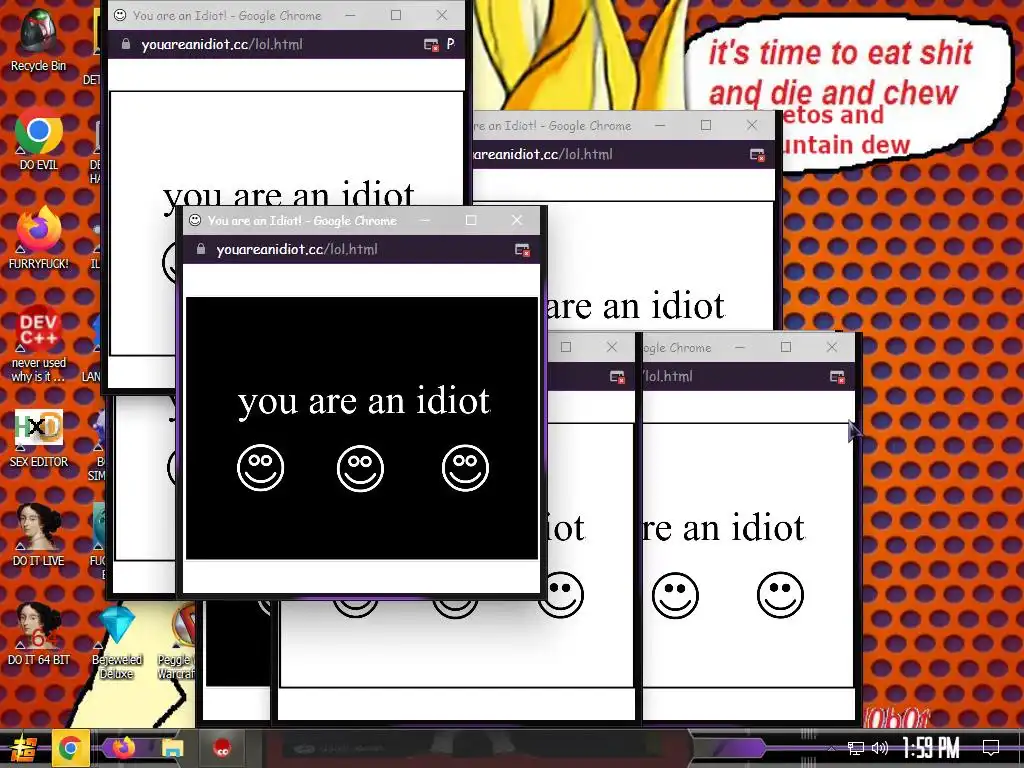Image resolution: width=1024 pixels, height=768 pixels.
Task: Close the middle-bottom idiot window
Action: [x=611, y=347]
